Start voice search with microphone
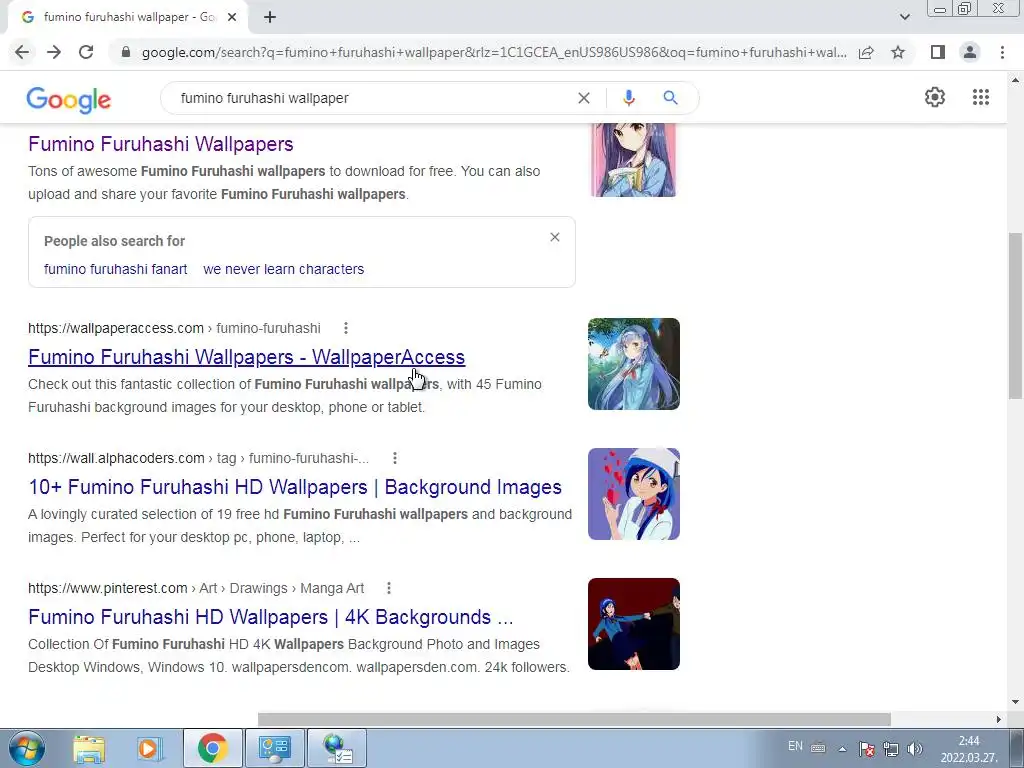Screen dimensions: 1024x768 point(628,98)
